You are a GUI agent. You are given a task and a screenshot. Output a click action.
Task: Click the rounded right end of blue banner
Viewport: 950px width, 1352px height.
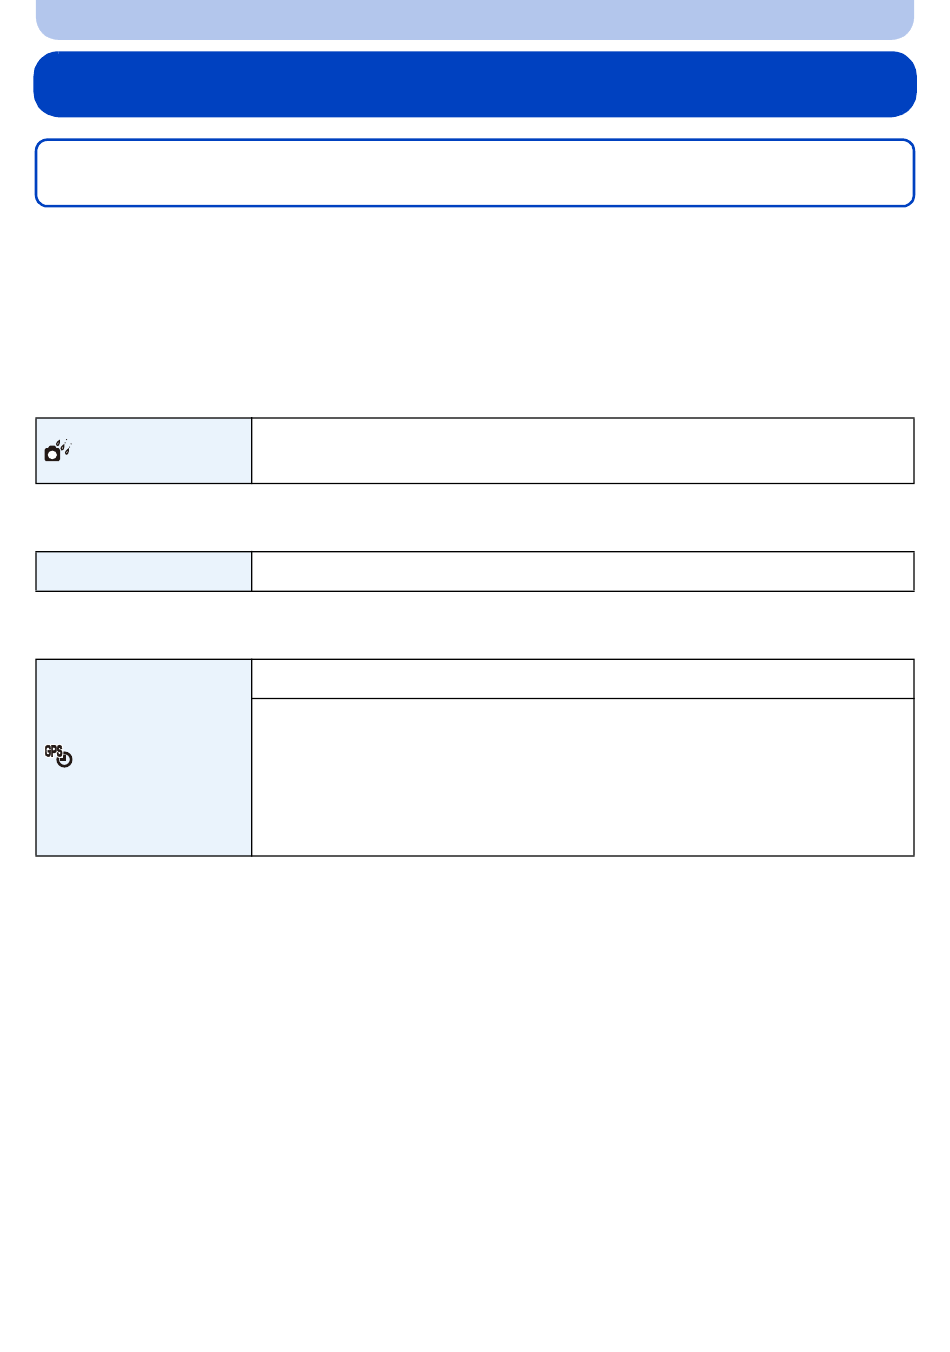902,85
